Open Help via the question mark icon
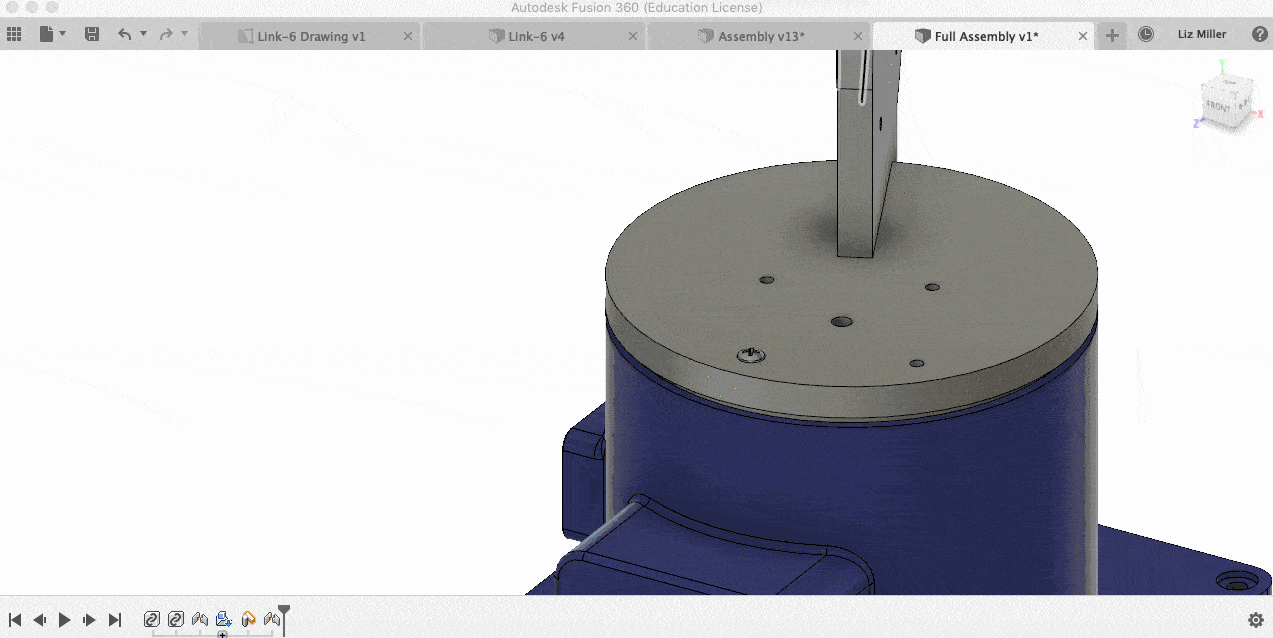The image size is (1273, 638). pyautogui.click(x=1259, y=33)
